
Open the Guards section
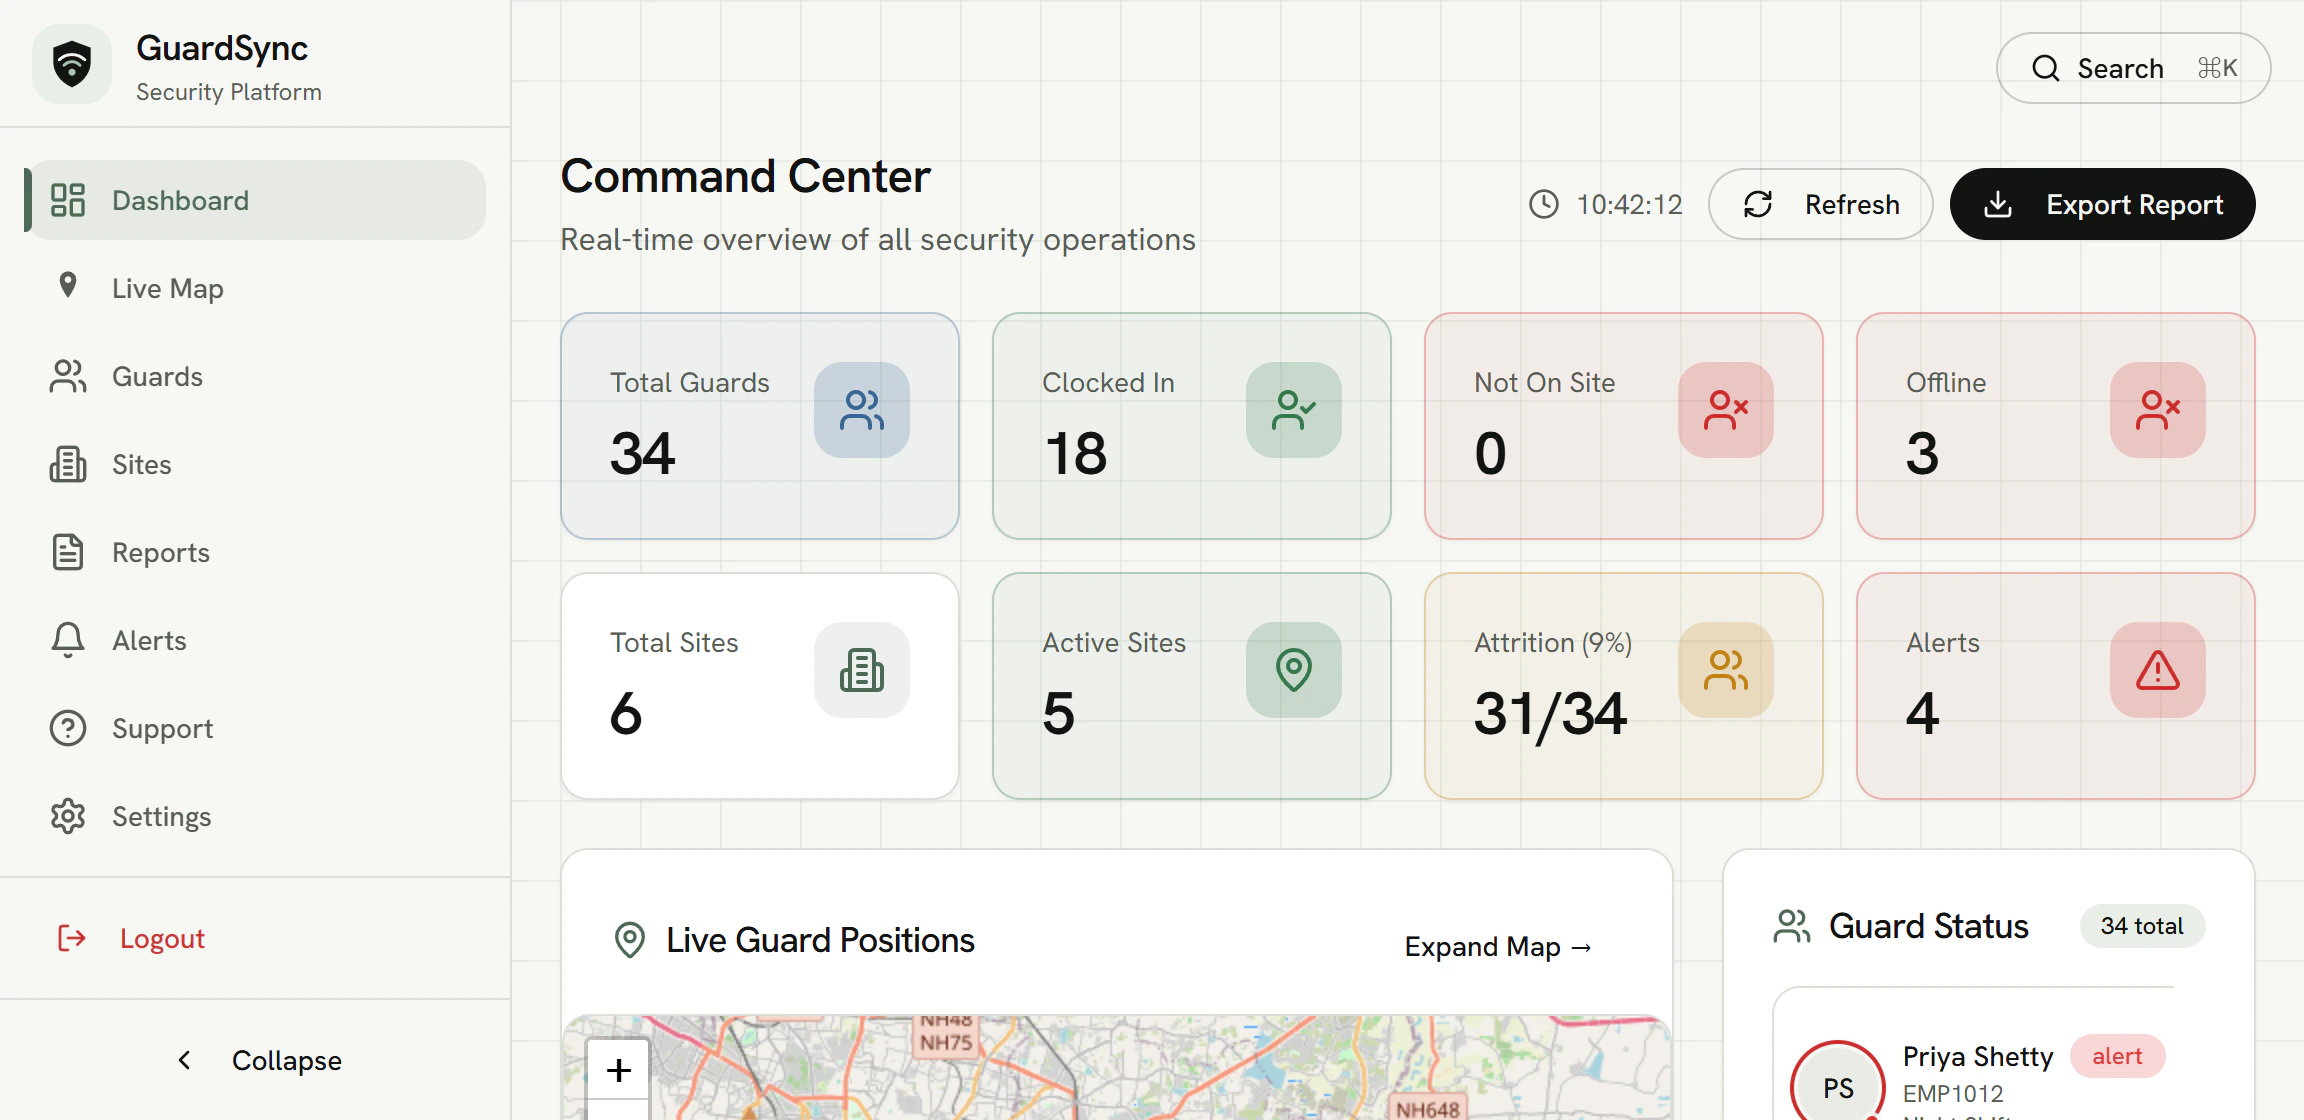pos(255,376)
